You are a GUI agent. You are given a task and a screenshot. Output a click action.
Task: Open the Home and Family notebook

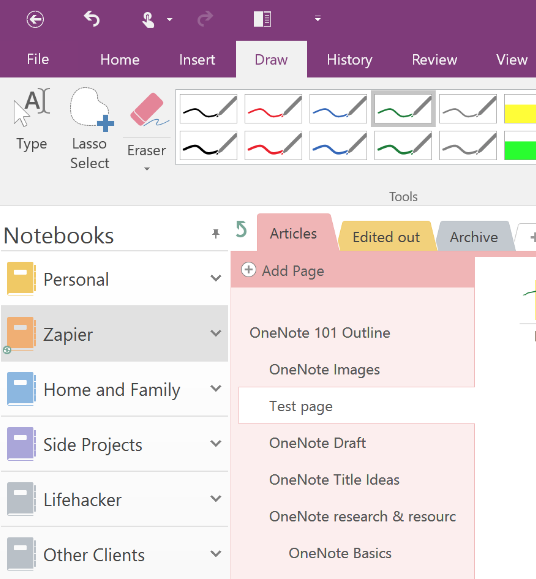click(x=114, y=389)
